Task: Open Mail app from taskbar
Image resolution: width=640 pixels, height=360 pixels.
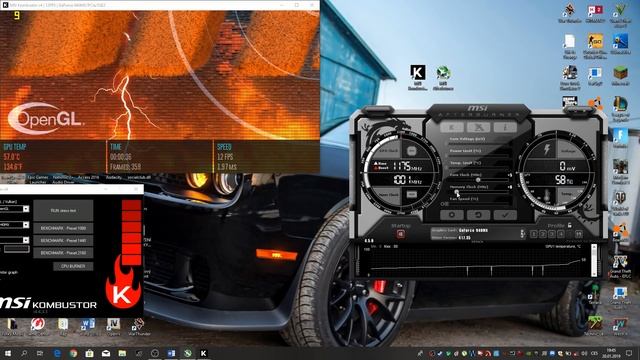Action: click(x=106, y=353)
